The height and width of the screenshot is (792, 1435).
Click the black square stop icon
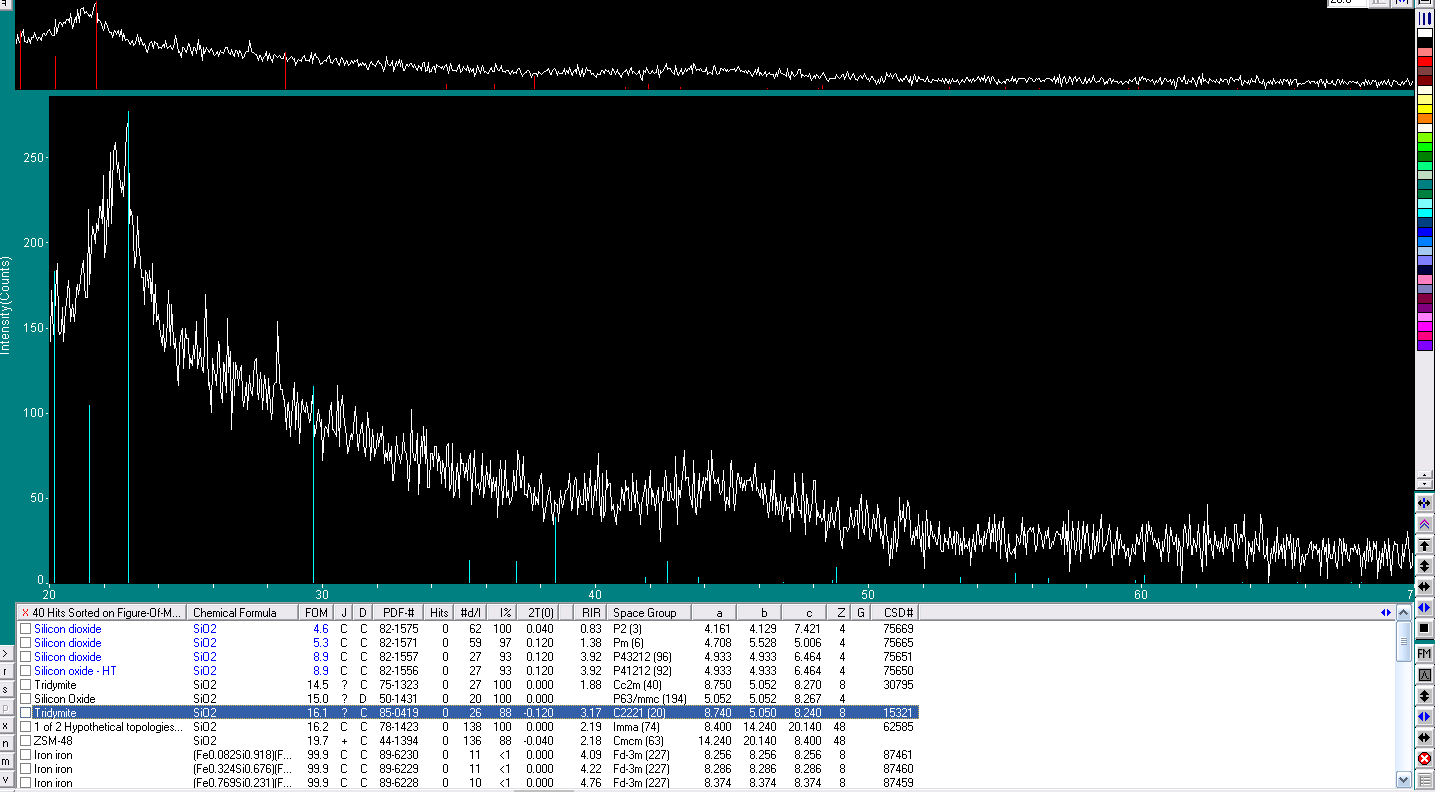[1424, 628]
